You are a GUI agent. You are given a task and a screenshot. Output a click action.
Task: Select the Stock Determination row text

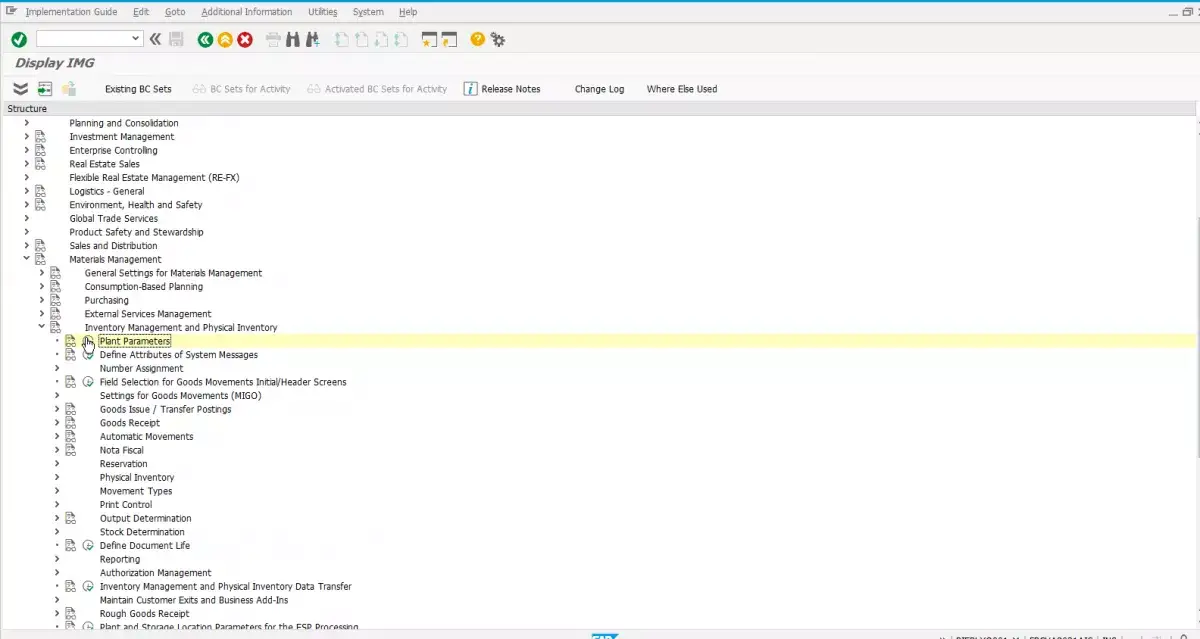pos(142,532)
